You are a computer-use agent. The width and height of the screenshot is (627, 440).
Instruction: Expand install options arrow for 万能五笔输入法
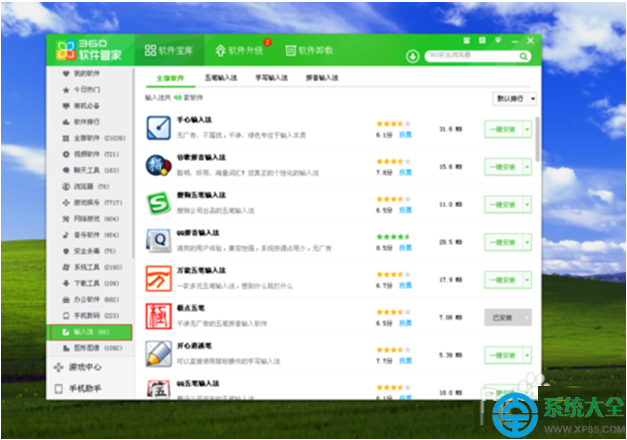click(527, 280)
